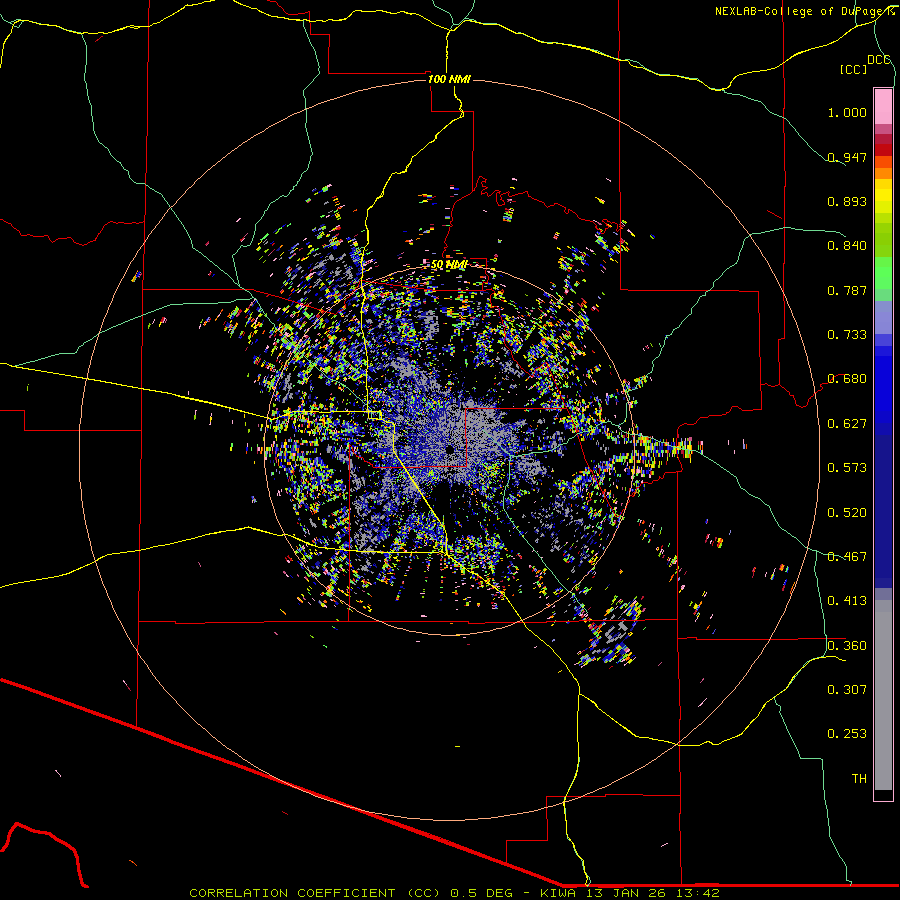Image resolution: width=900 pixels, height=900 pixels.
Task: Click the [CC] legend unit label
Action: (854, 69)
